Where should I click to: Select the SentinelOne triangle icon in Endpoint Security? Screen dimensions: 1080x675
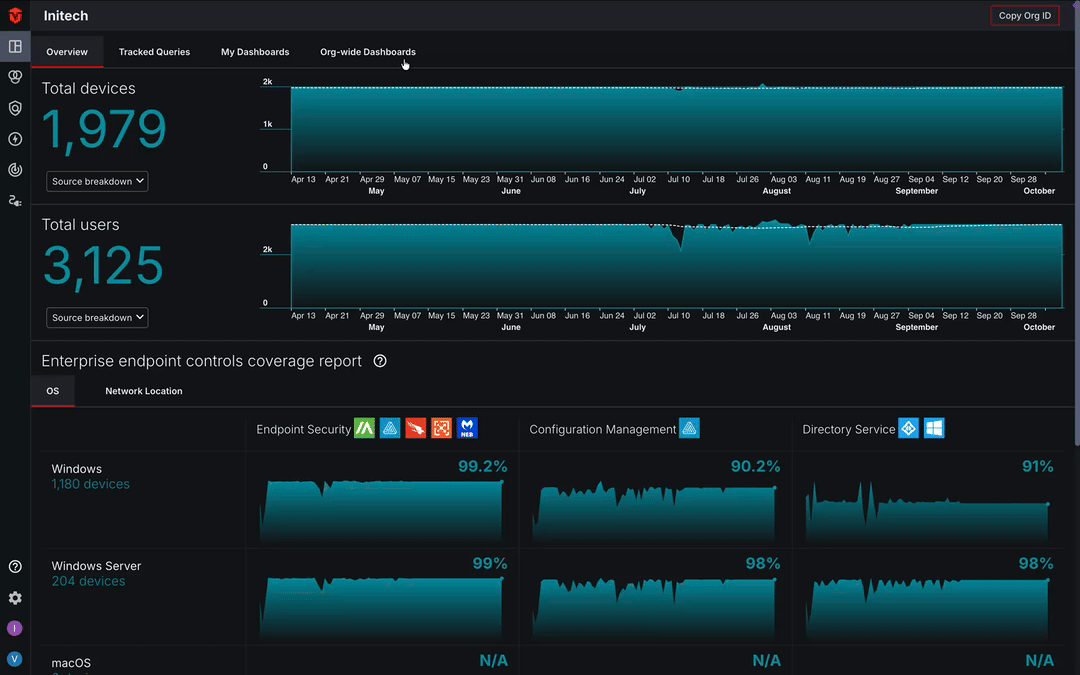[x=390, y=428]
